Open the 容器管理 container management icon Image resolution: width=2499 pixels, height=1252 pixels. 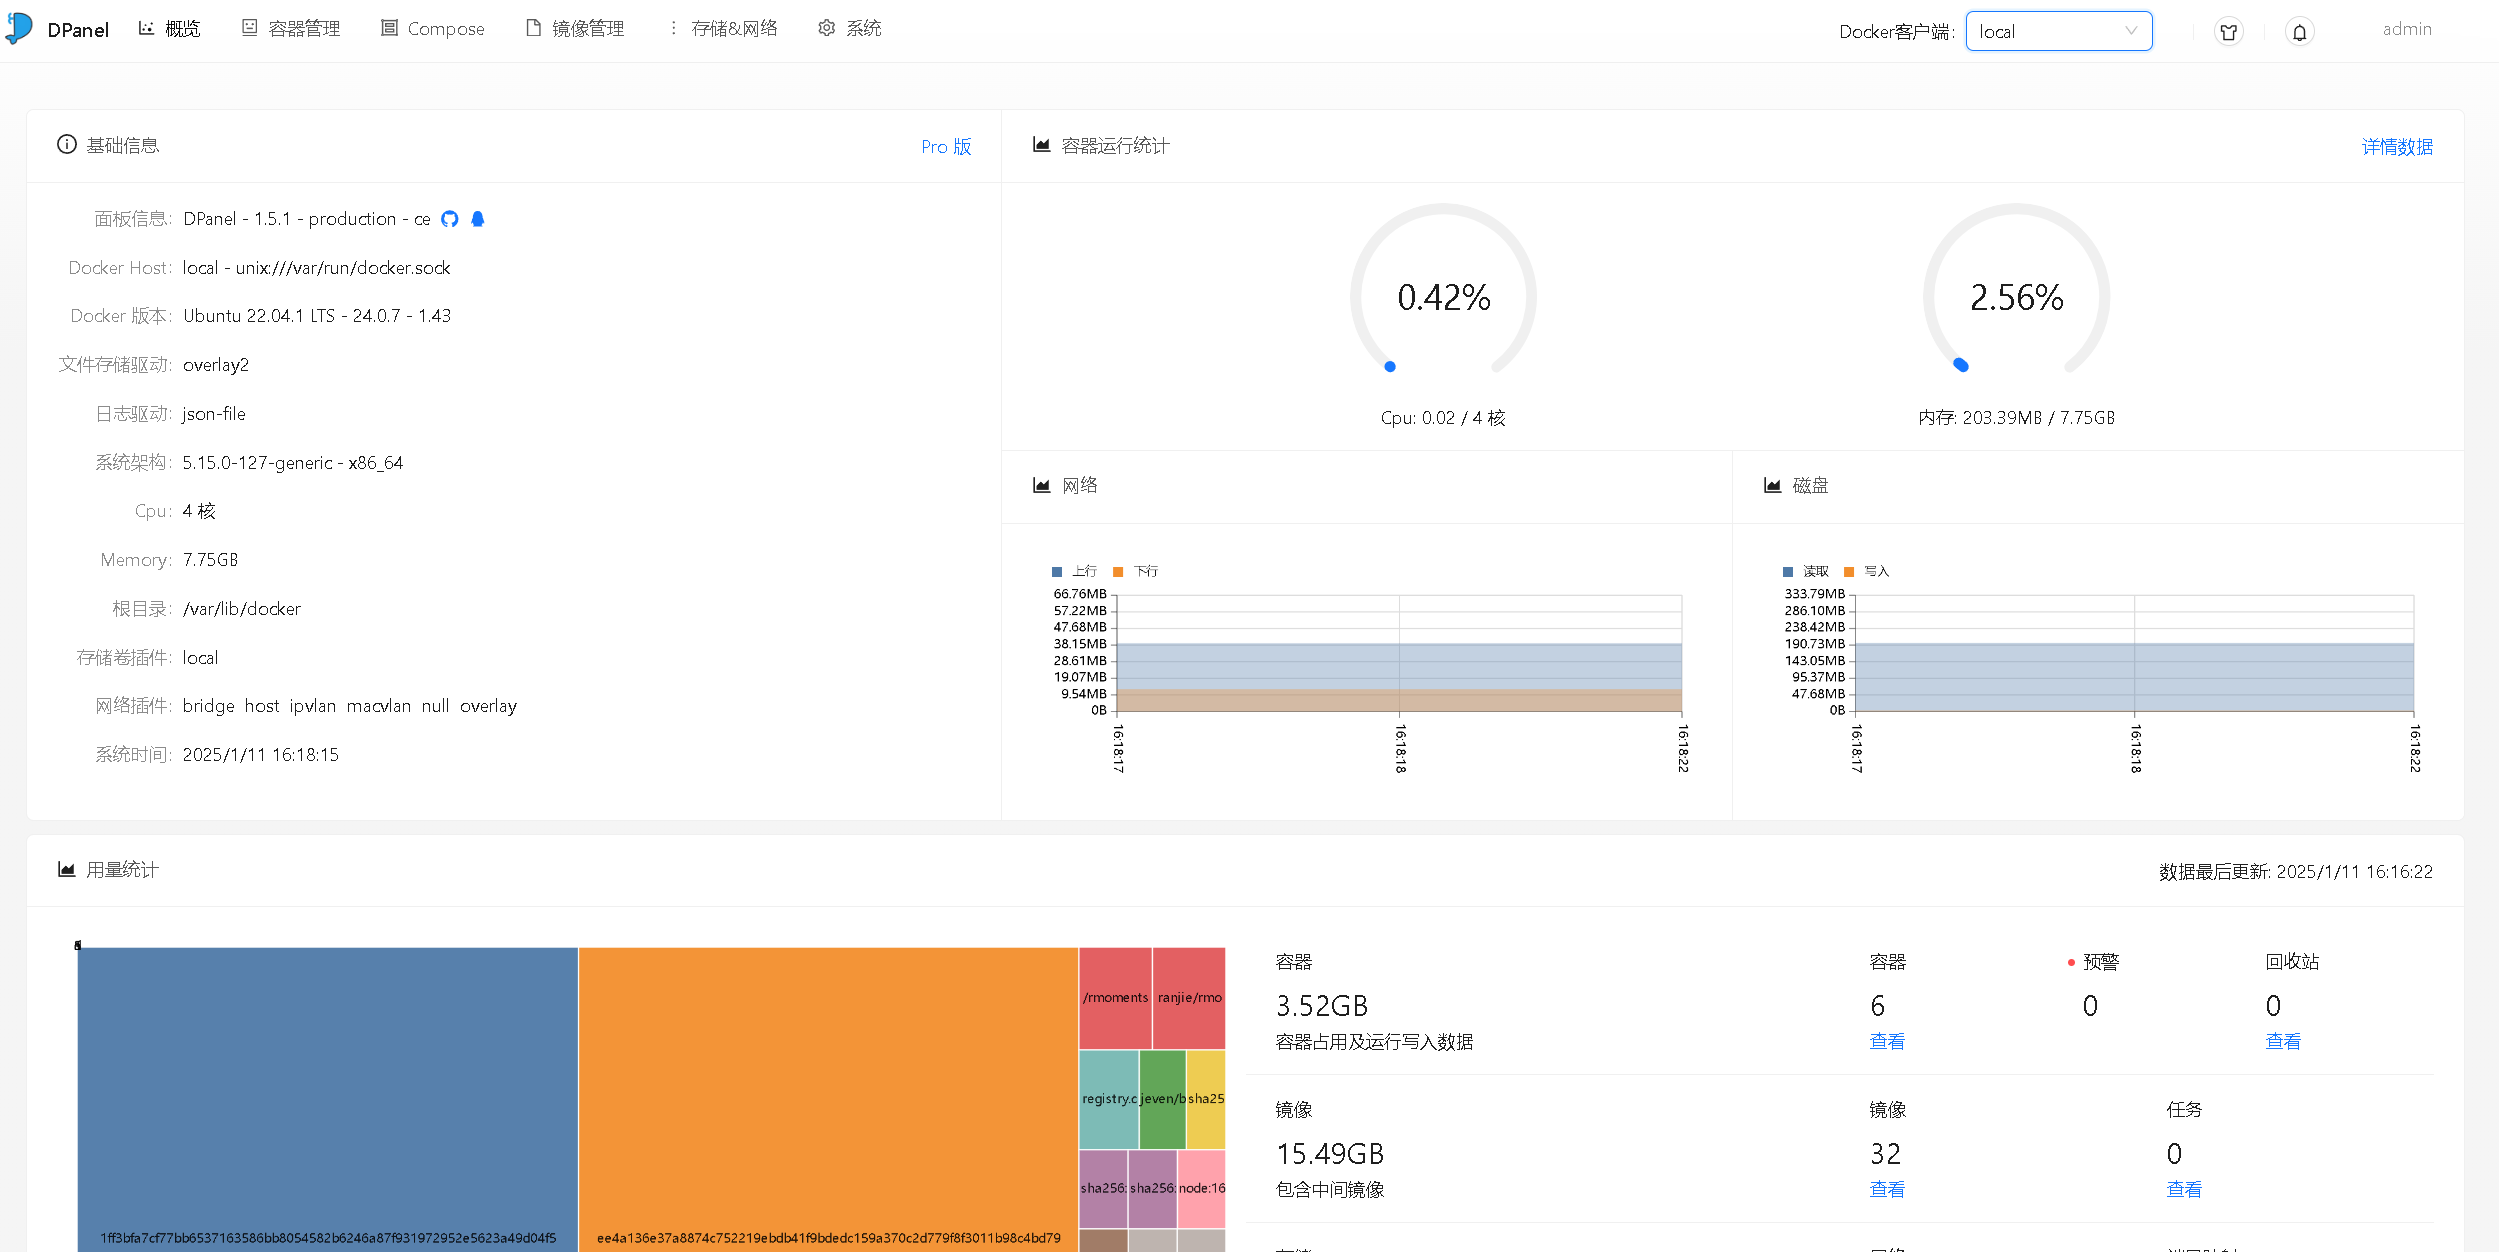(x=250, y=28)
